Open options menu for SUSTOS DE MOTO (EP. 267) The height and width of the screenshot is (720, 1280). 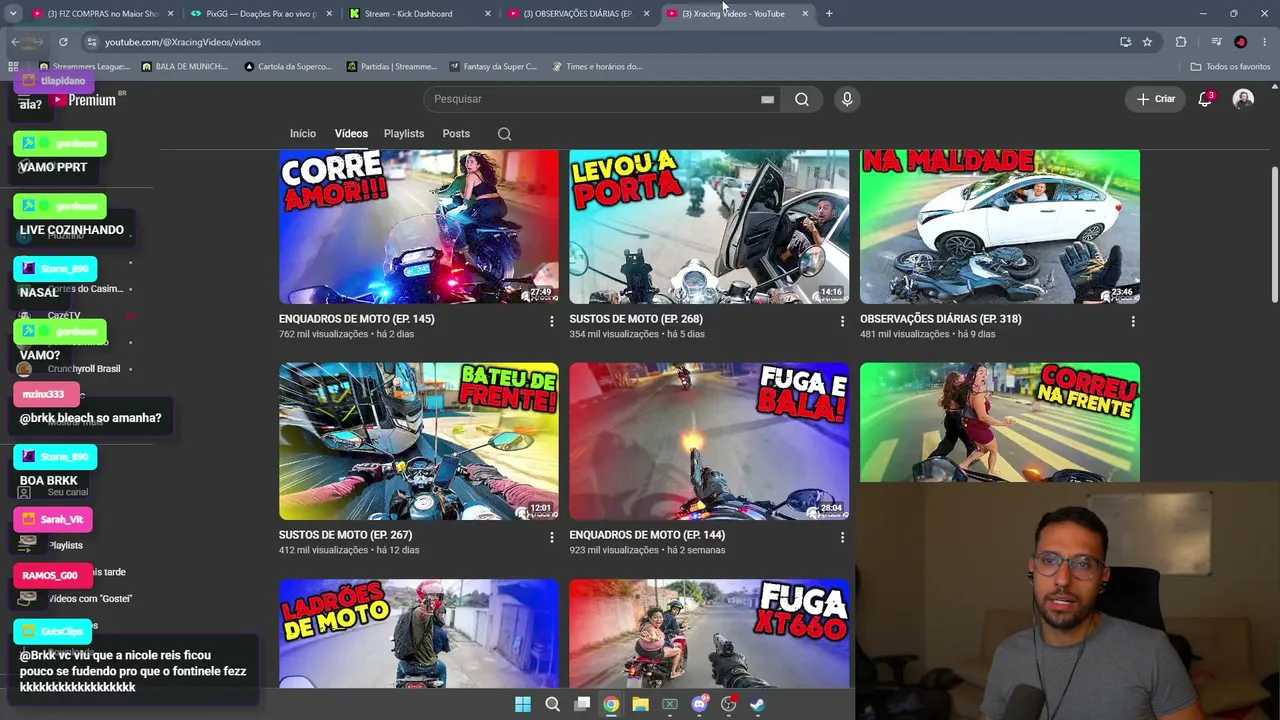click(551, 537)
